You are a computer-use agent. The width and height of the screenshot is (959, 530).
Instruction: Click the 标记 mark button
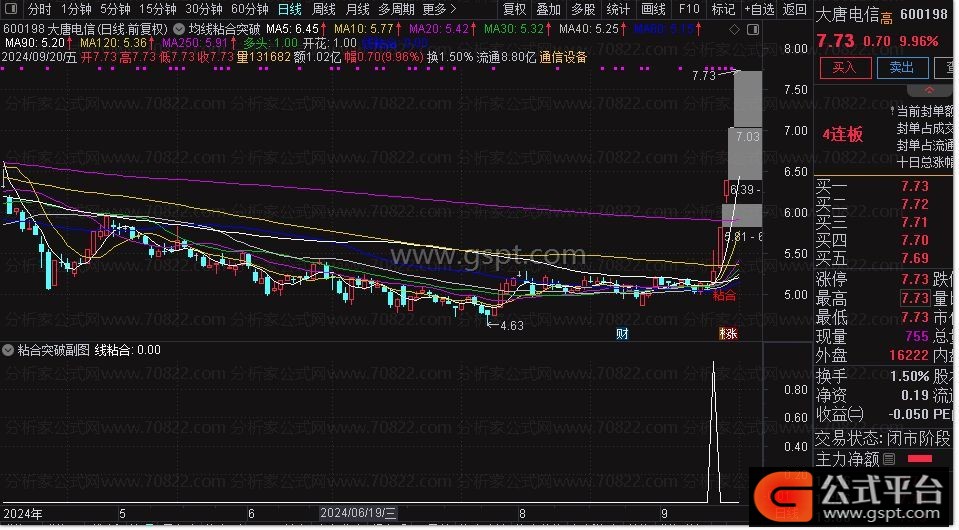click(723, 9)
